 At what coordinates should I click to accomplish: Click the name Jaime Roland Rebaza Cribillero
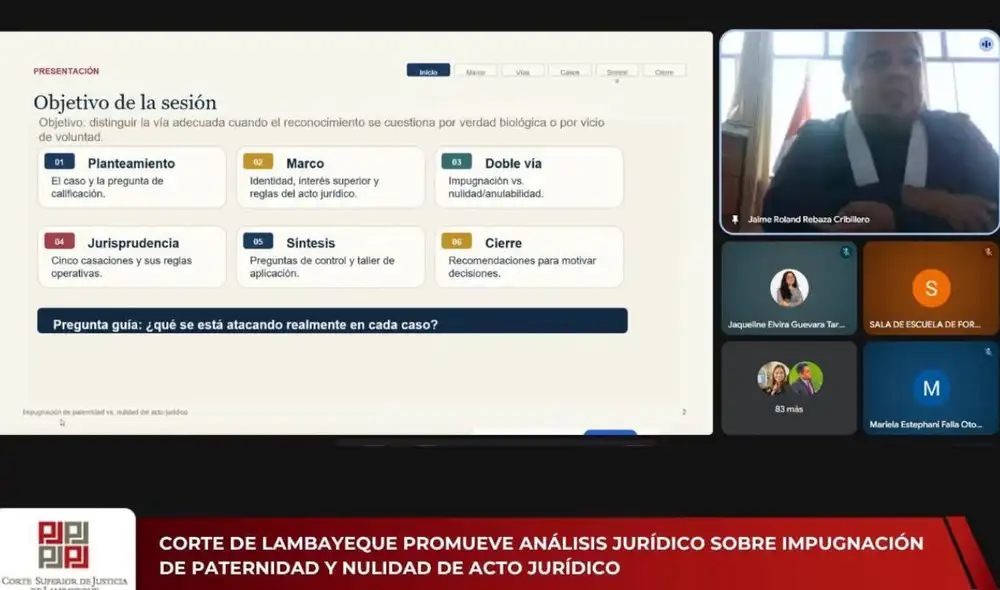coord(809,219)
